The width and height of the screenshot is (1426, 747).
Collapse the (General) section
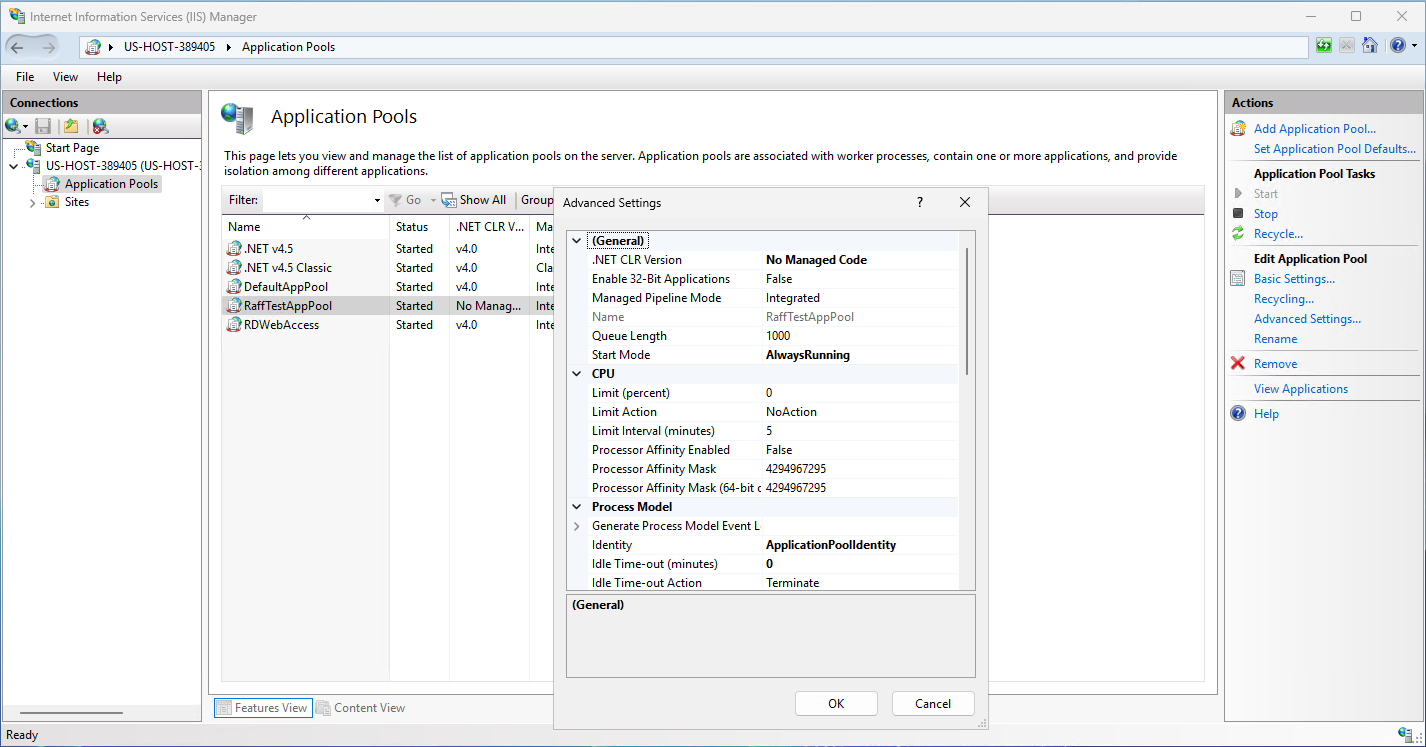pyautogui.click(x=576, y=241)
